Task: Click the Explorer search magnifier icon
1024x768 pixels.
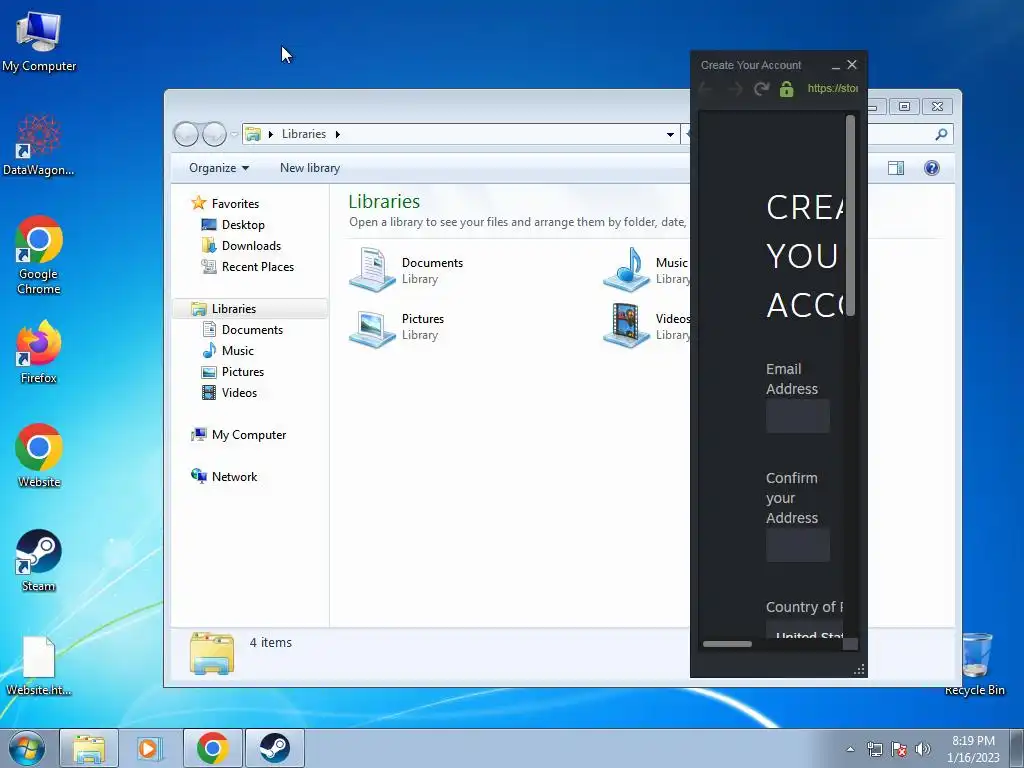Action: 941,135
